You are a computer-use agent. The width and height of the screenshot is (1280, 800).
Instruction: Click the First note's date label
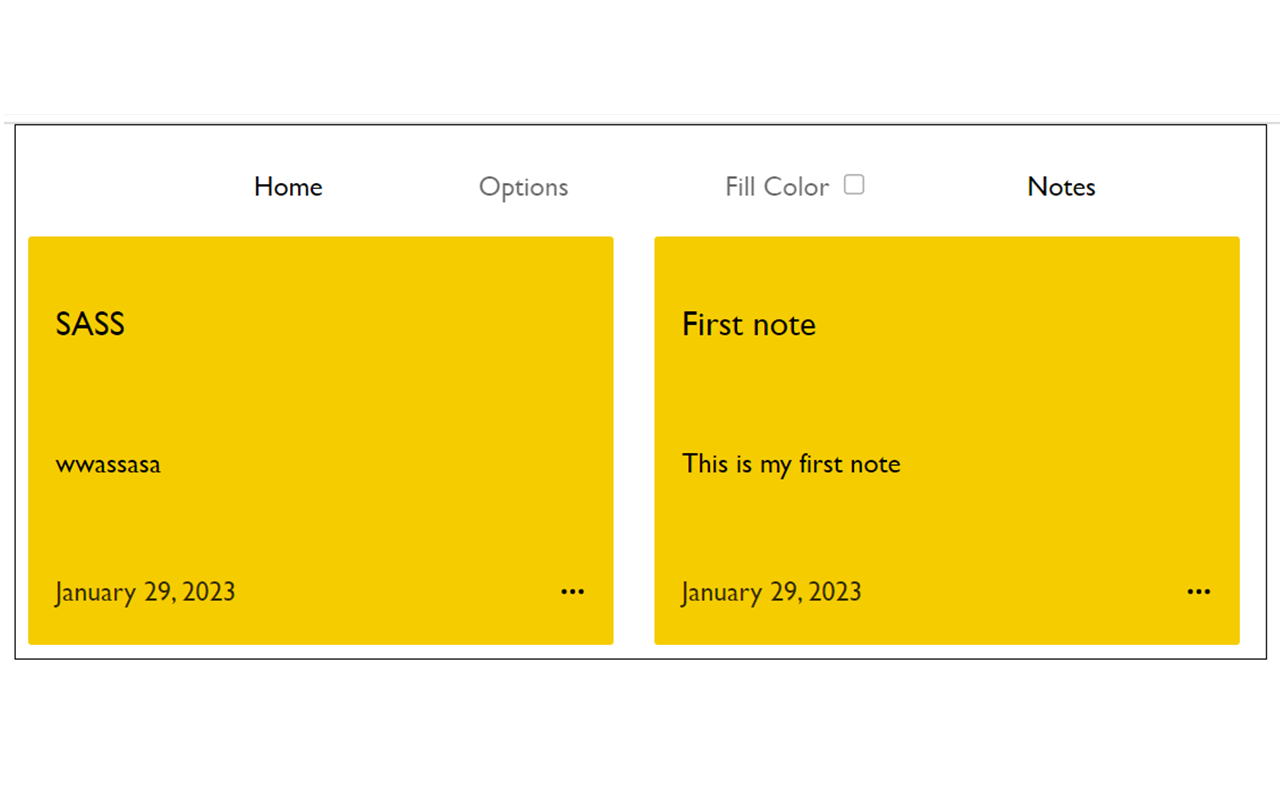point(771,592)
